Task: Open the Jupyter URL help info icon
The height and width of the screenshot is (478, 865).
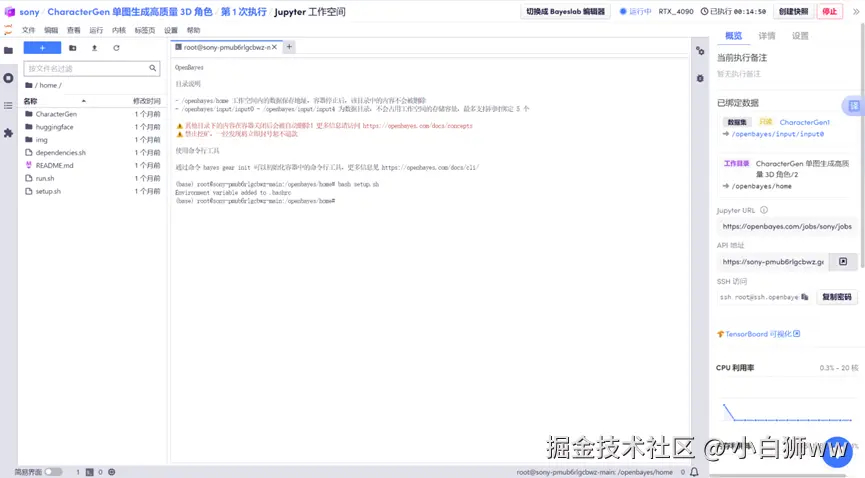Action: tap(764, 210)
